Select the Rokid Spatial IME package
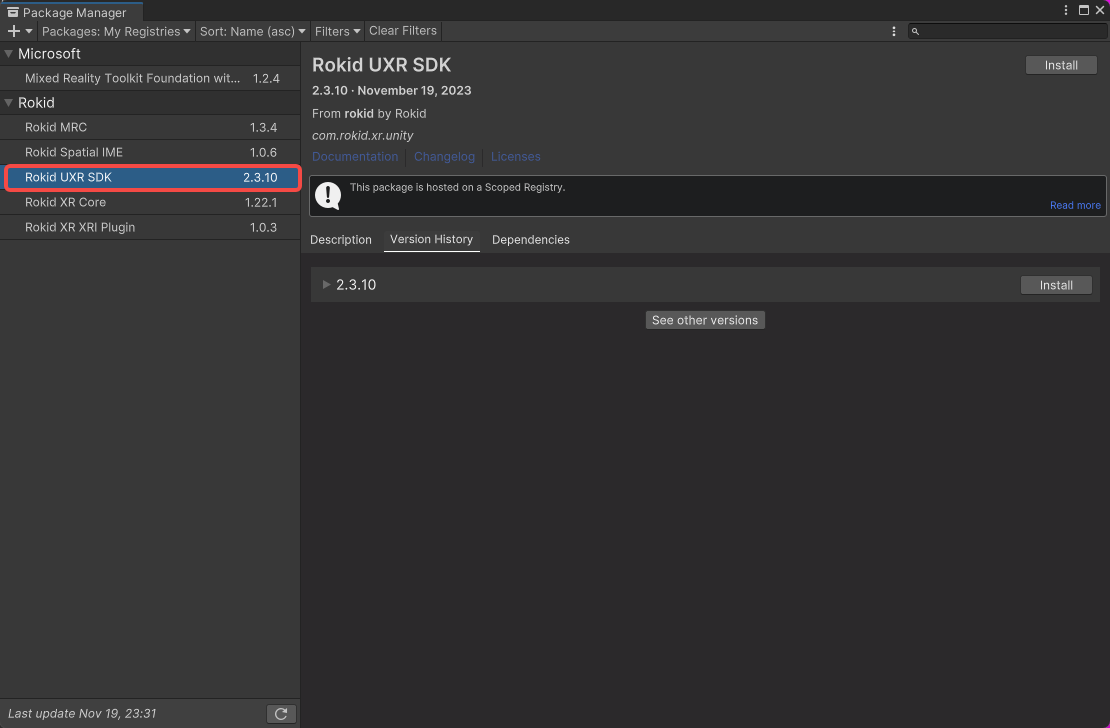The image size is (1110, 728). pyautogui.click(x=150, y=152)
